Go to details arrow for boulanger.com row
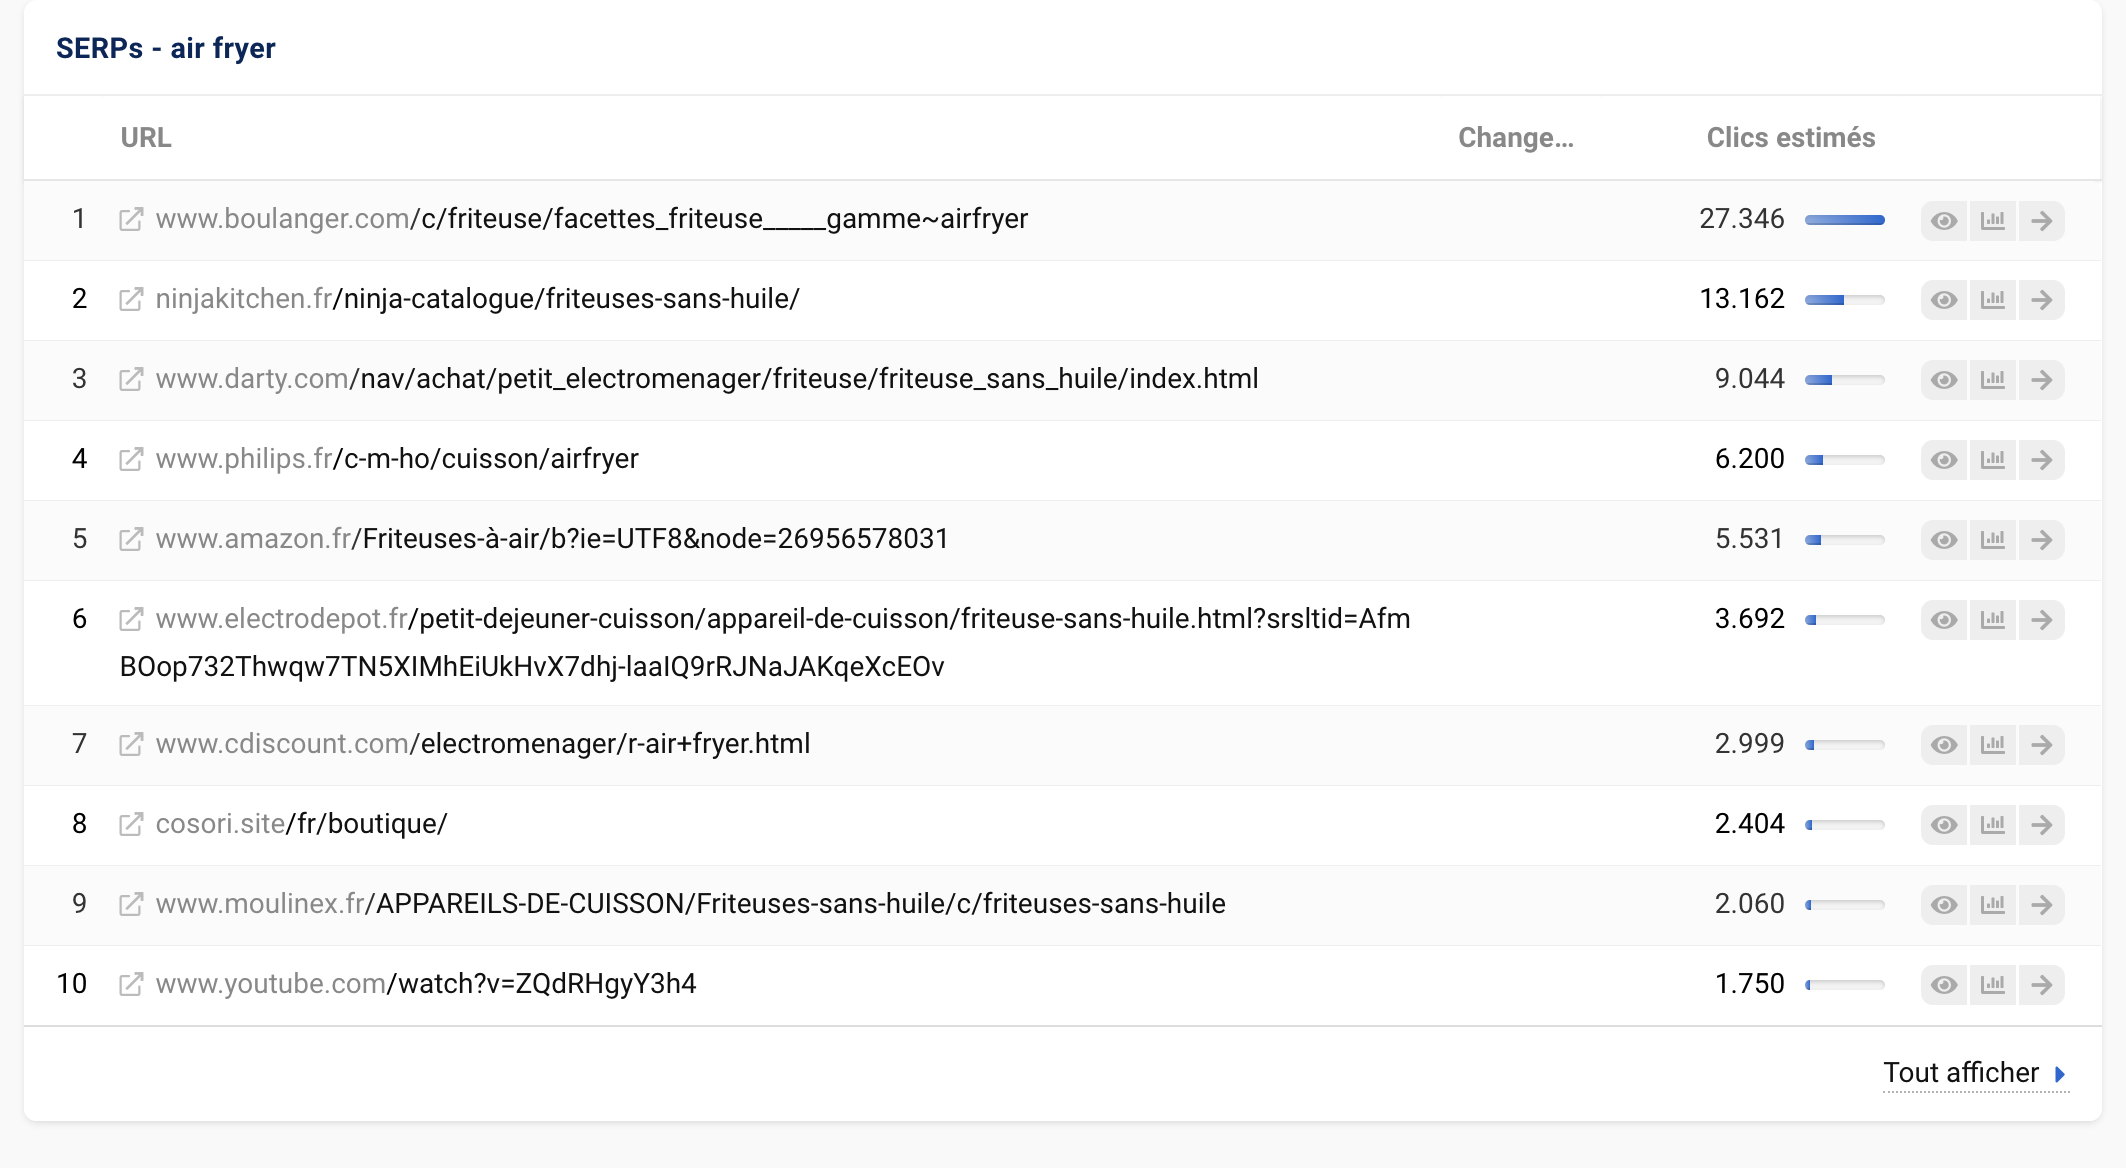The height and width of the screenshot is (1168, 2126). pyautogui.click(x=2042, y=220)
